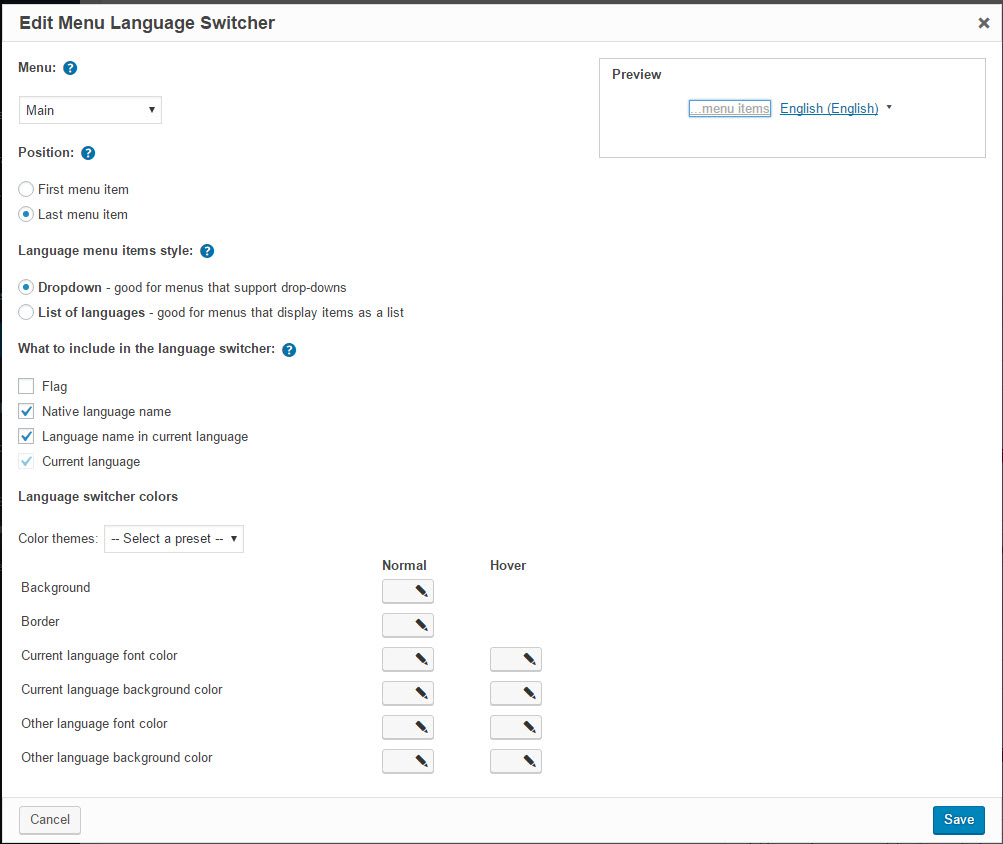Uncheck Language name in current language
Viewport: 1003px width, 844px height.
coord(26,436)
